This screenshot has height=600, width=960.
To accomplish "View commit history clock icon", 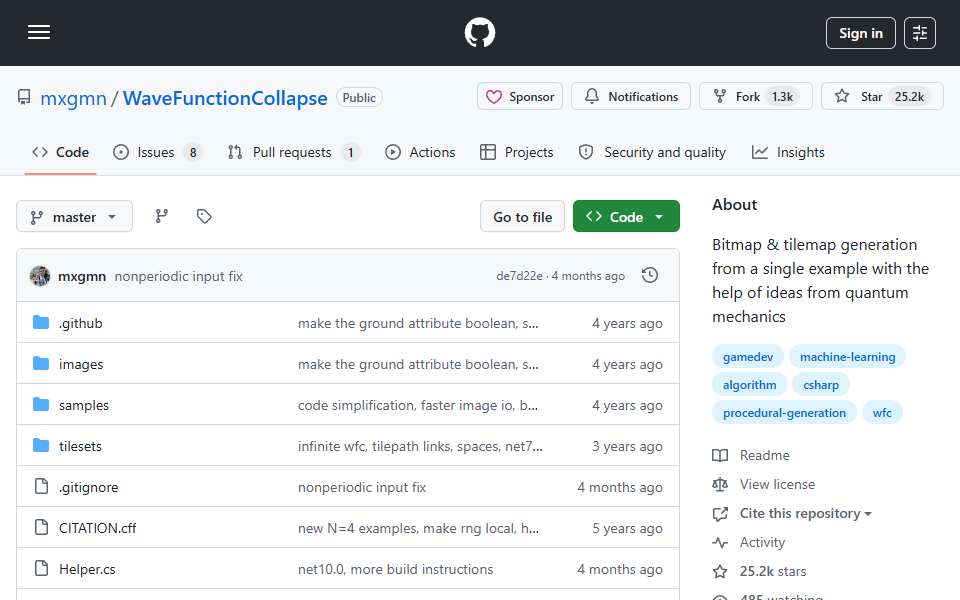I will (650, 276).
